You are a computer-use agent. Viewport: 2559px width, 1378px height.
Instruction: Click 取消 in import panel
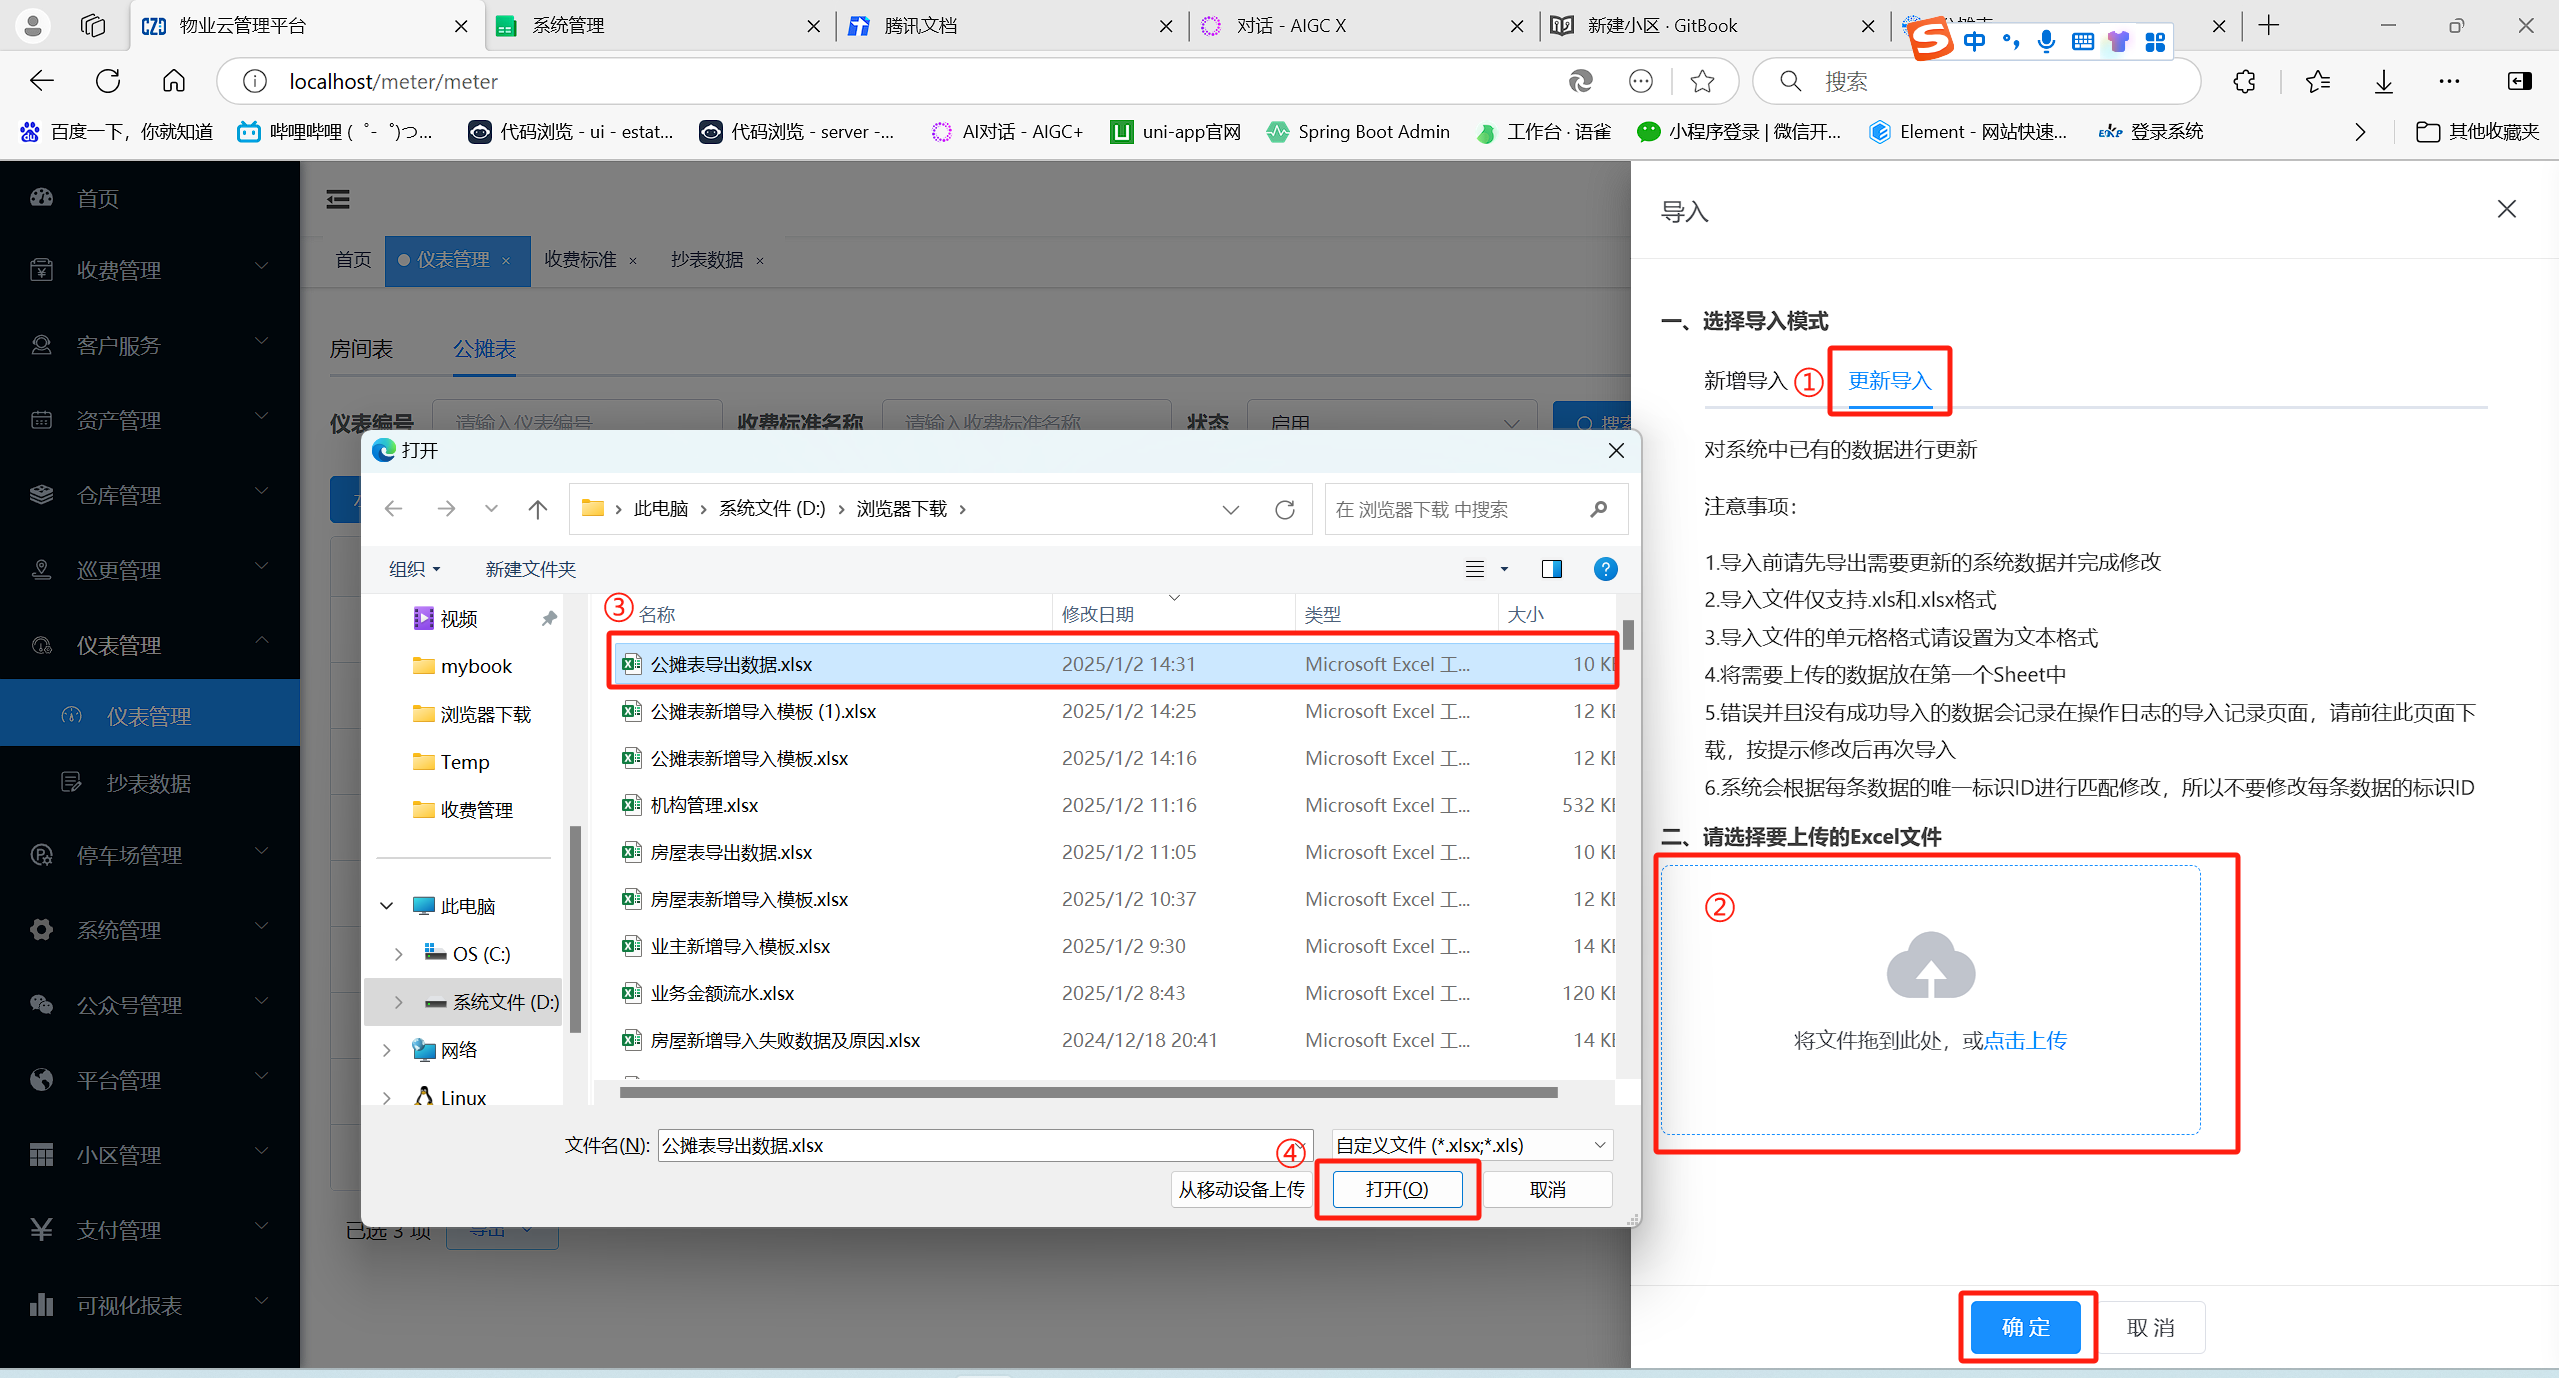click(2150, 1327)
